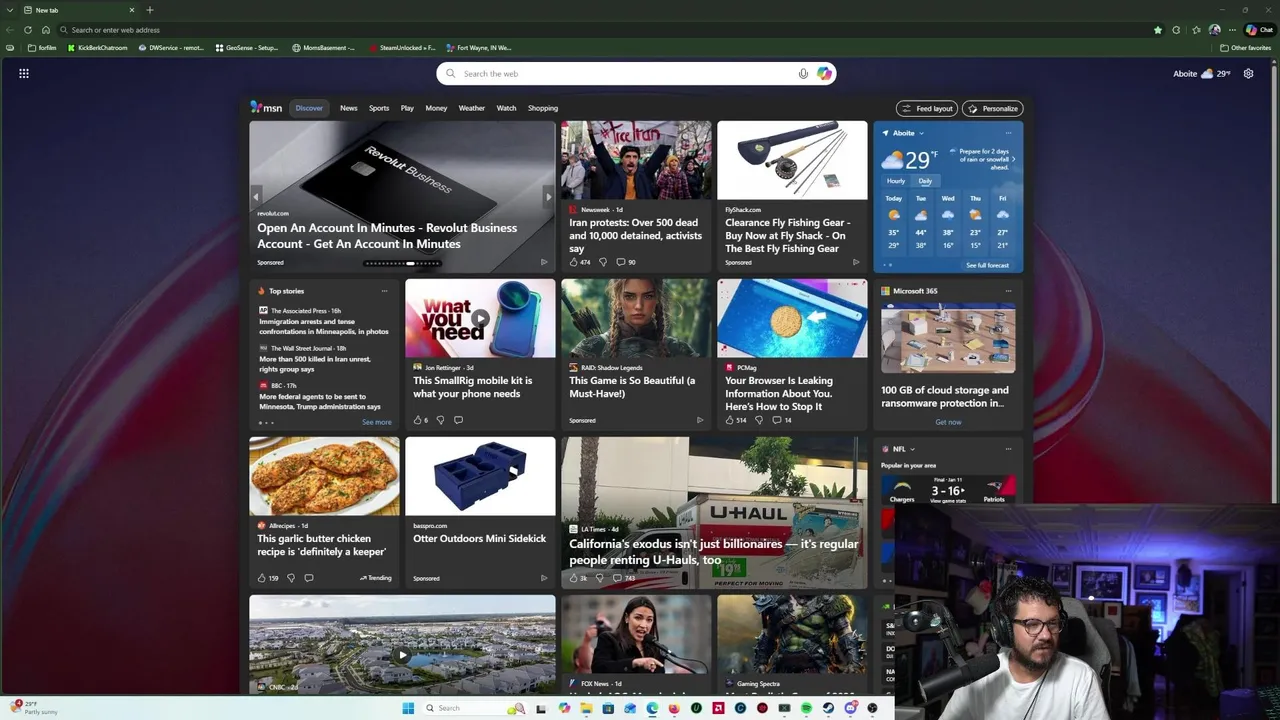Open Discord from the taskbar

point(852,708)
